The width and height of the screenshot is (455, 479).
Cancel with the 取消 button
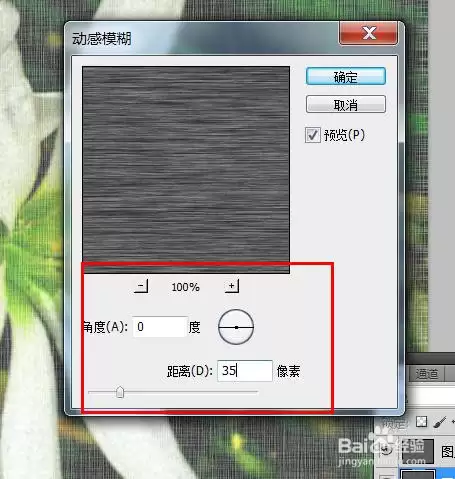[346, 105]
